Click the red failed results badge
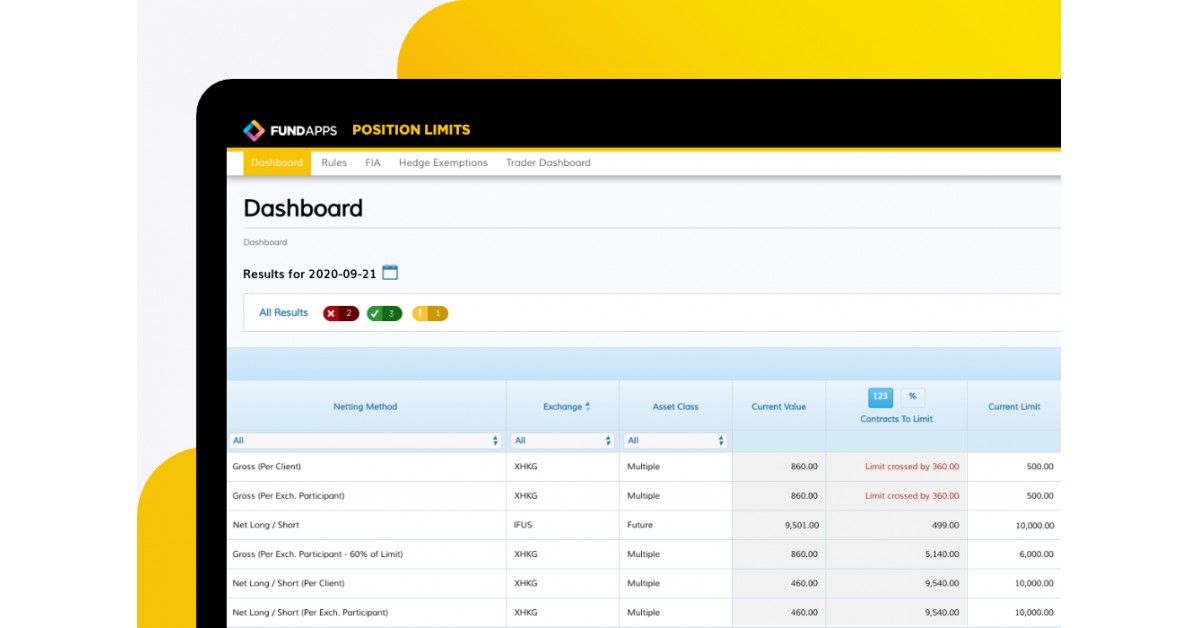1200x628 pixels. 339,312
